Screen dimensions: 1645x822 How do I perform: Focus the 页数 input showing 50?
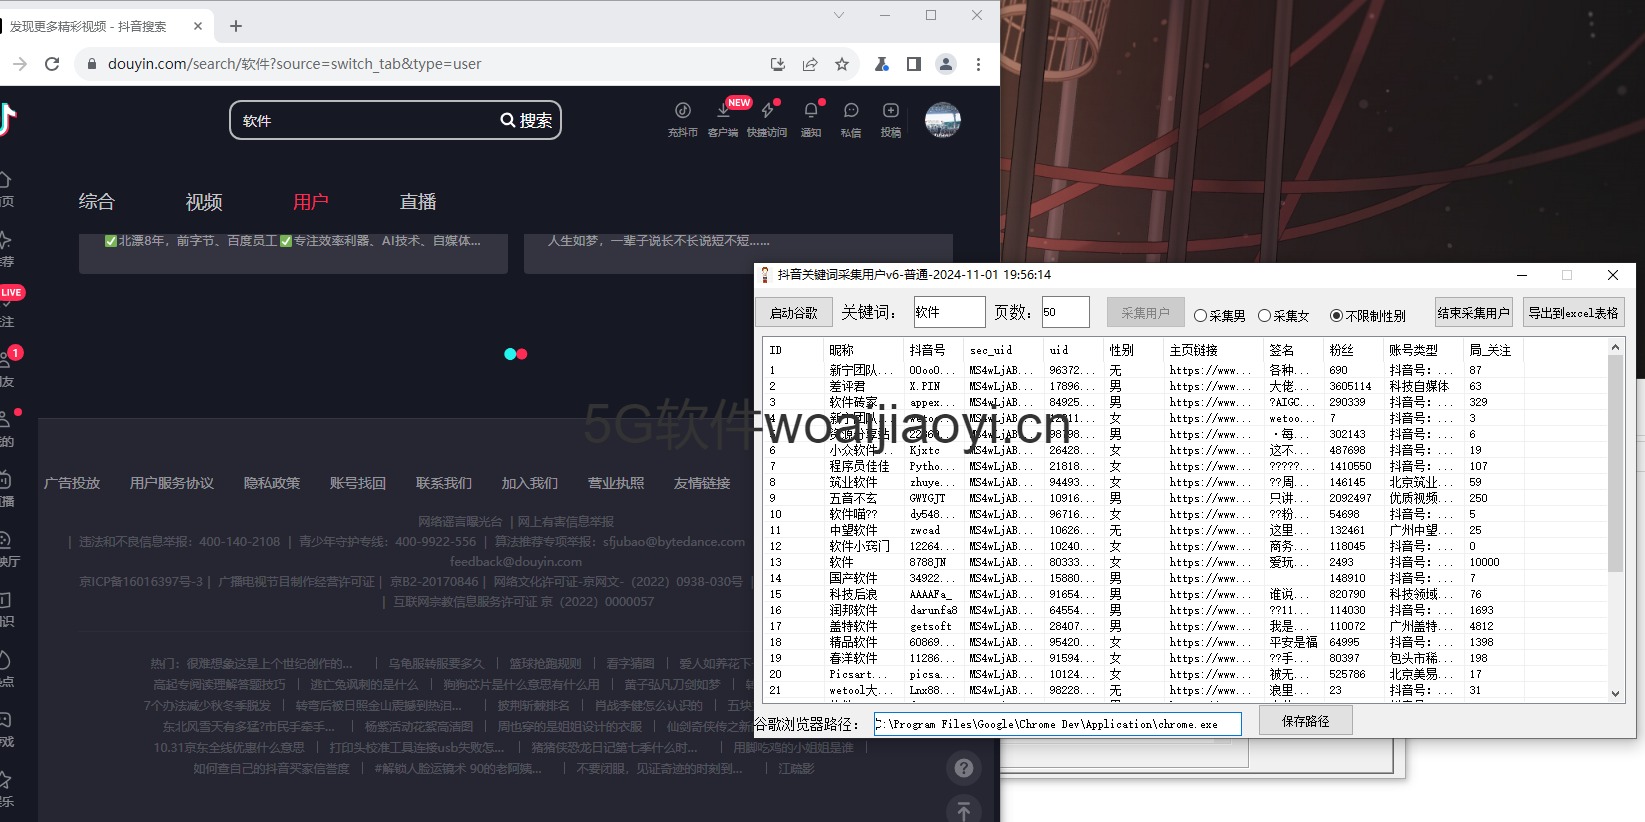1065,312
